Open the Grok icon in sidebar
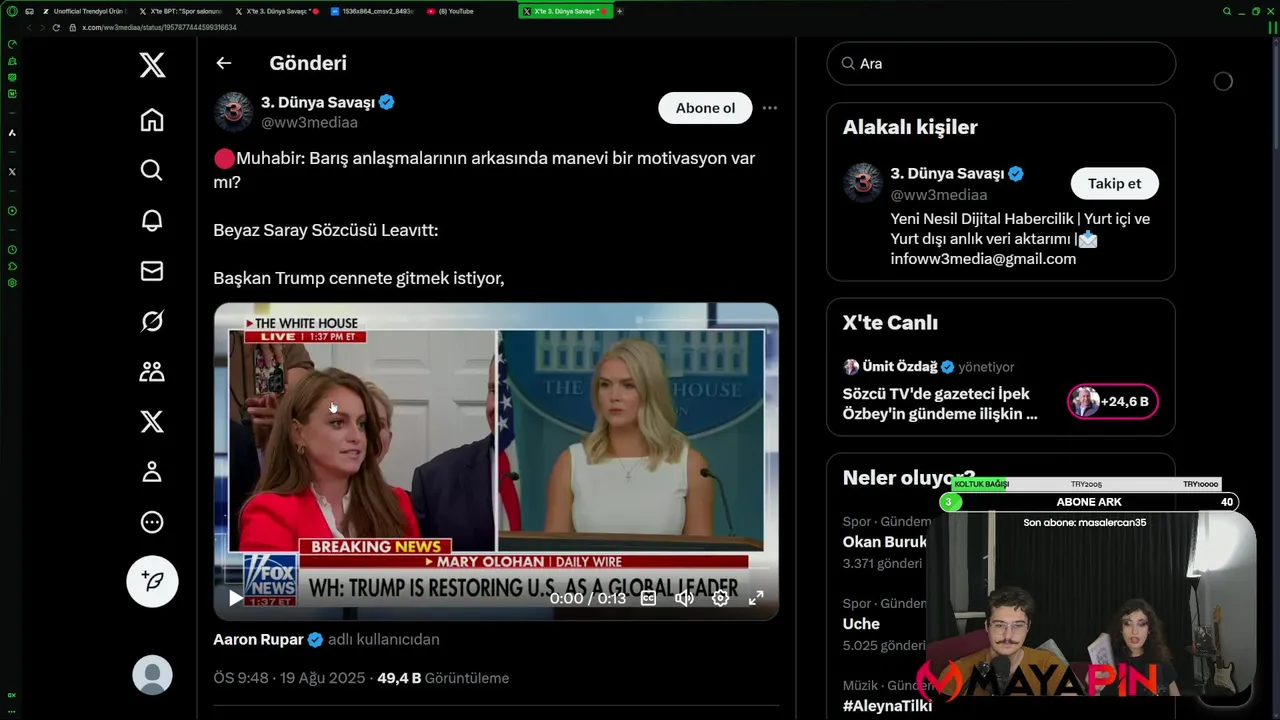This screenshot has height=720, width=1280. [x=152, y=321]
